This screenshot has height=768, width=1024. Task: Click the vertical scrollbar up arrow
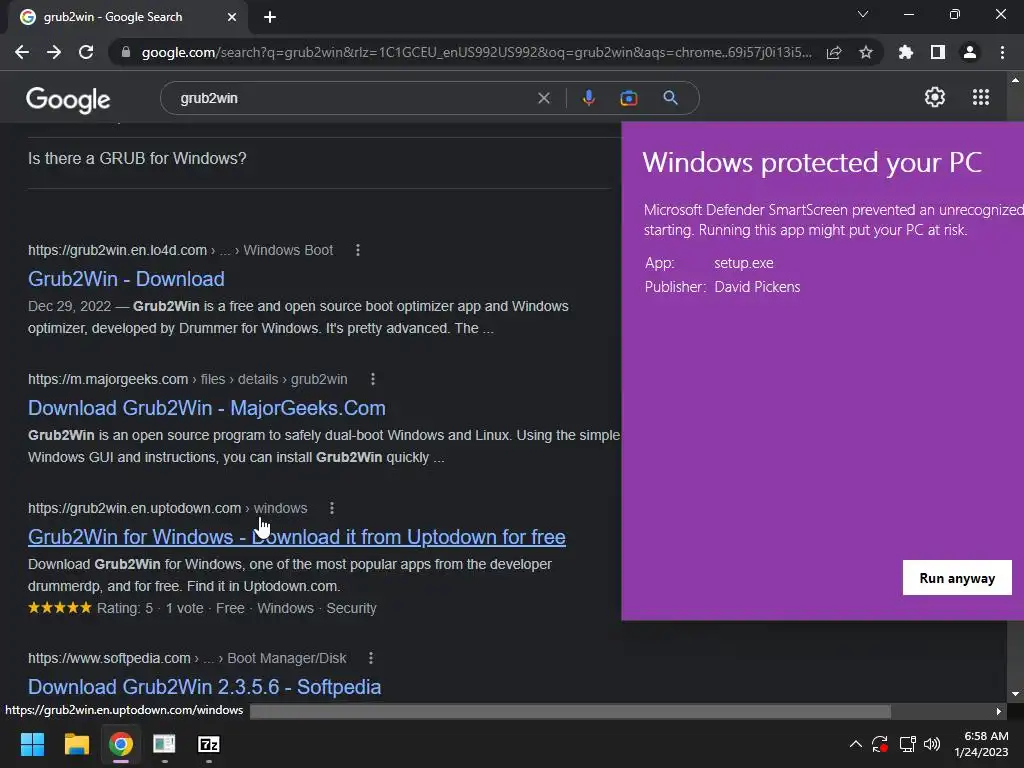click(x=1015, y=80)
